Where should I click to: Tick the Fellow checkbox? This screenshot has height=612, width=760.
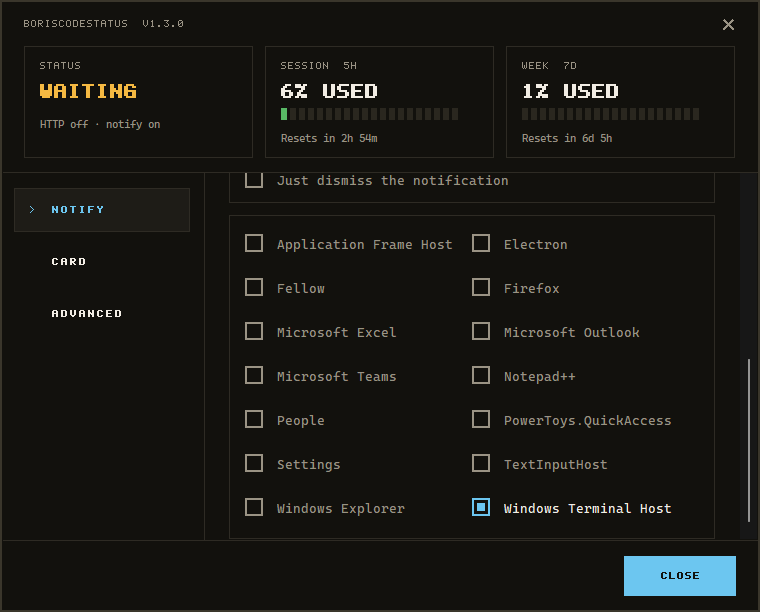[254, 287]
